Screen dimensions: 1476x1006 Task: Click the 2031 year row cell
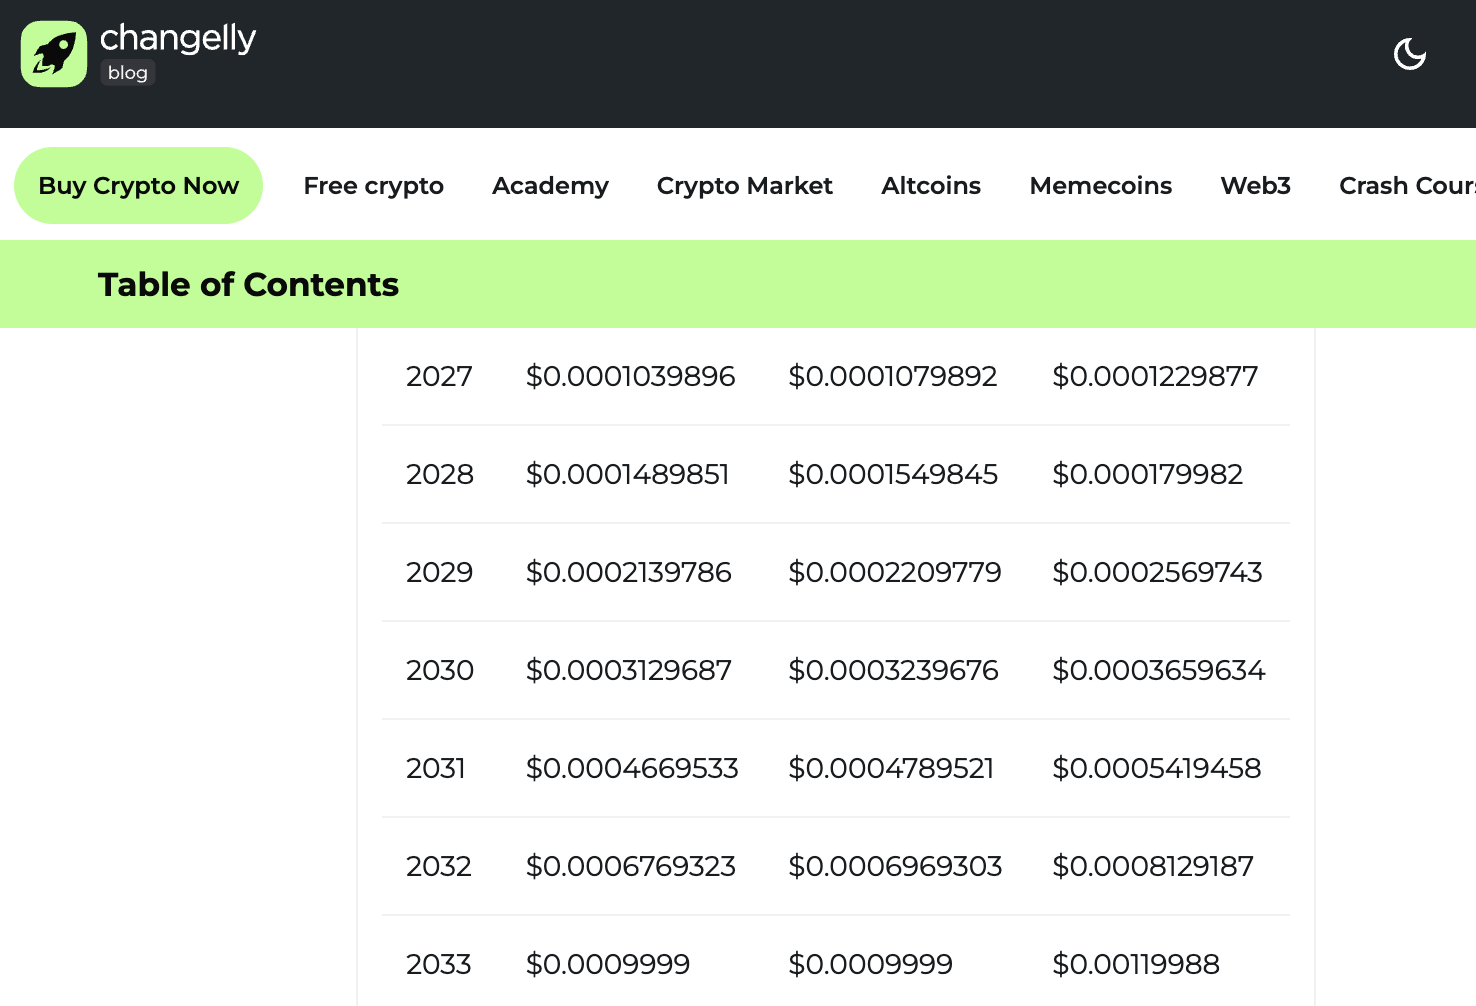436,769
